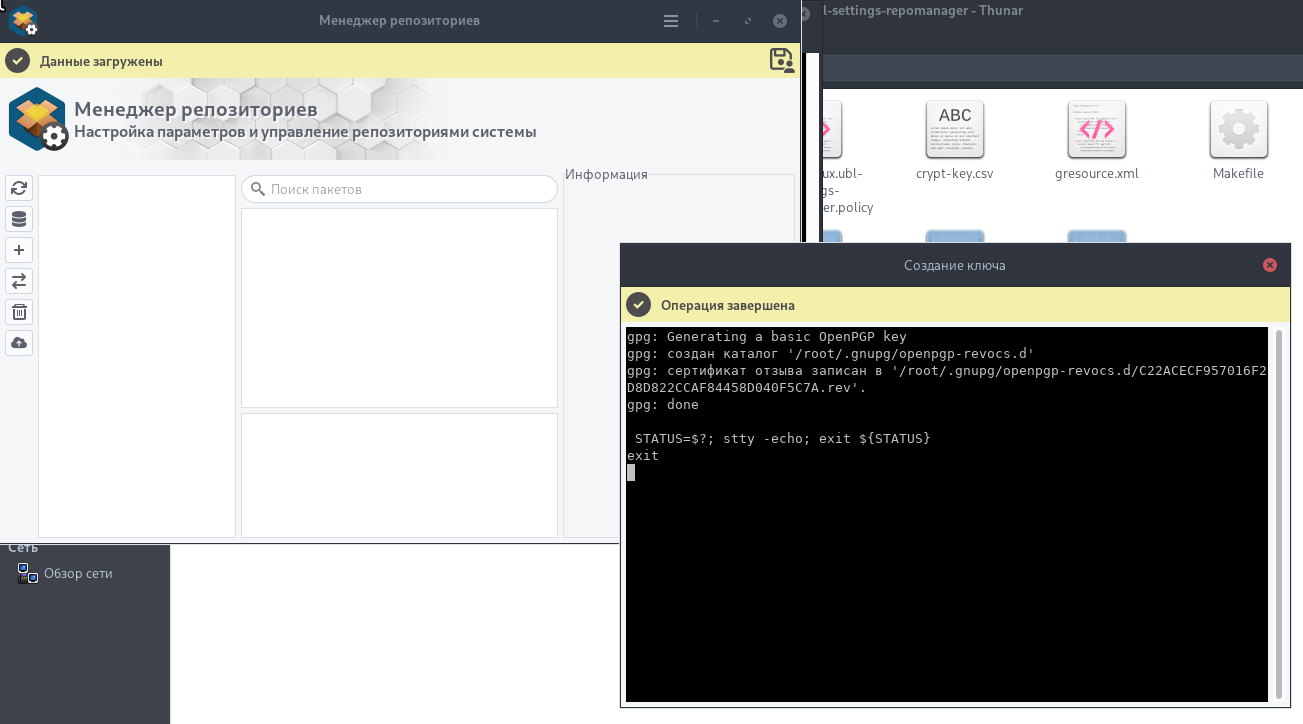This screenshot has width=1303, height=724.
Task: Focus the 'Поиск пакетов' search field
Action: click(x=400, y=189)
